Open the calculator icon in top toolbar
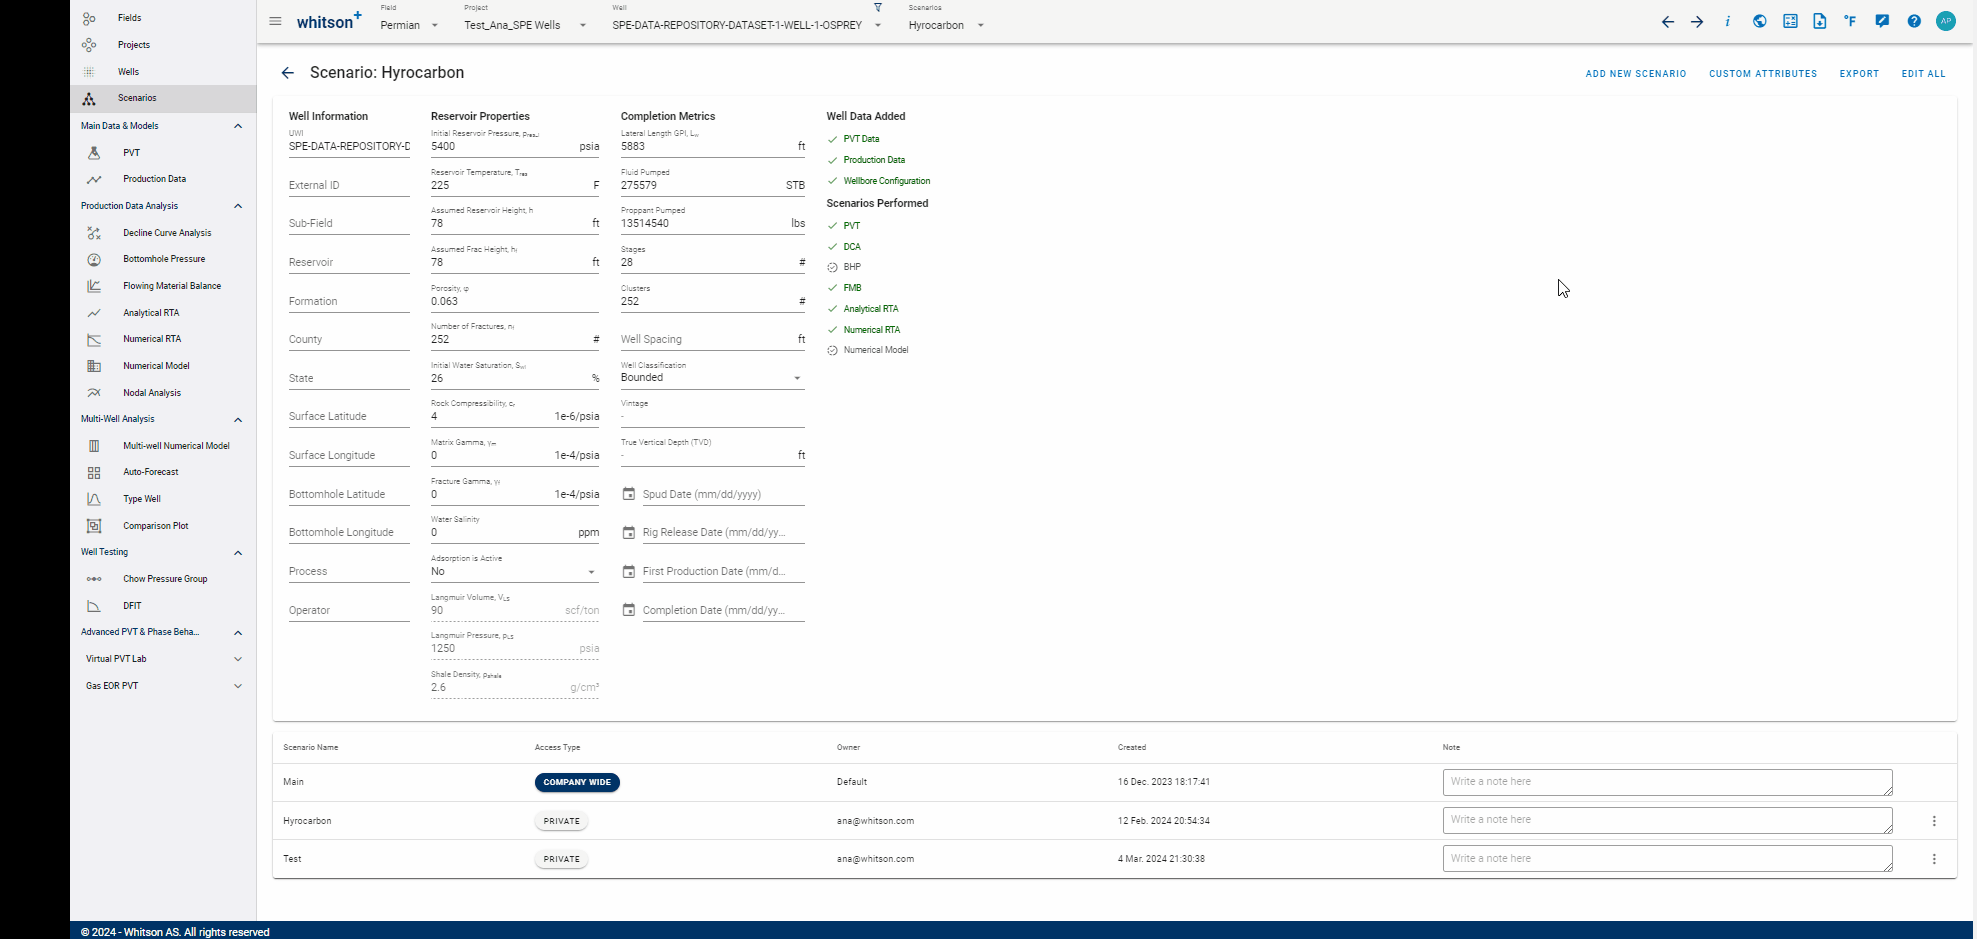The width and height of the screenshot is (1977, 939). point(1790,21)
